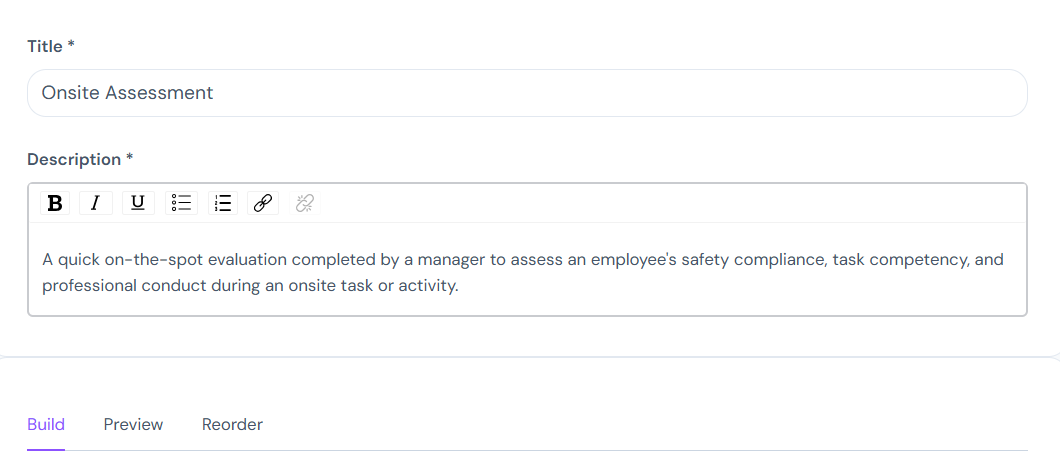Open the Reorder tab
The width and height of the screenshot is (1060, 472).
233,425
